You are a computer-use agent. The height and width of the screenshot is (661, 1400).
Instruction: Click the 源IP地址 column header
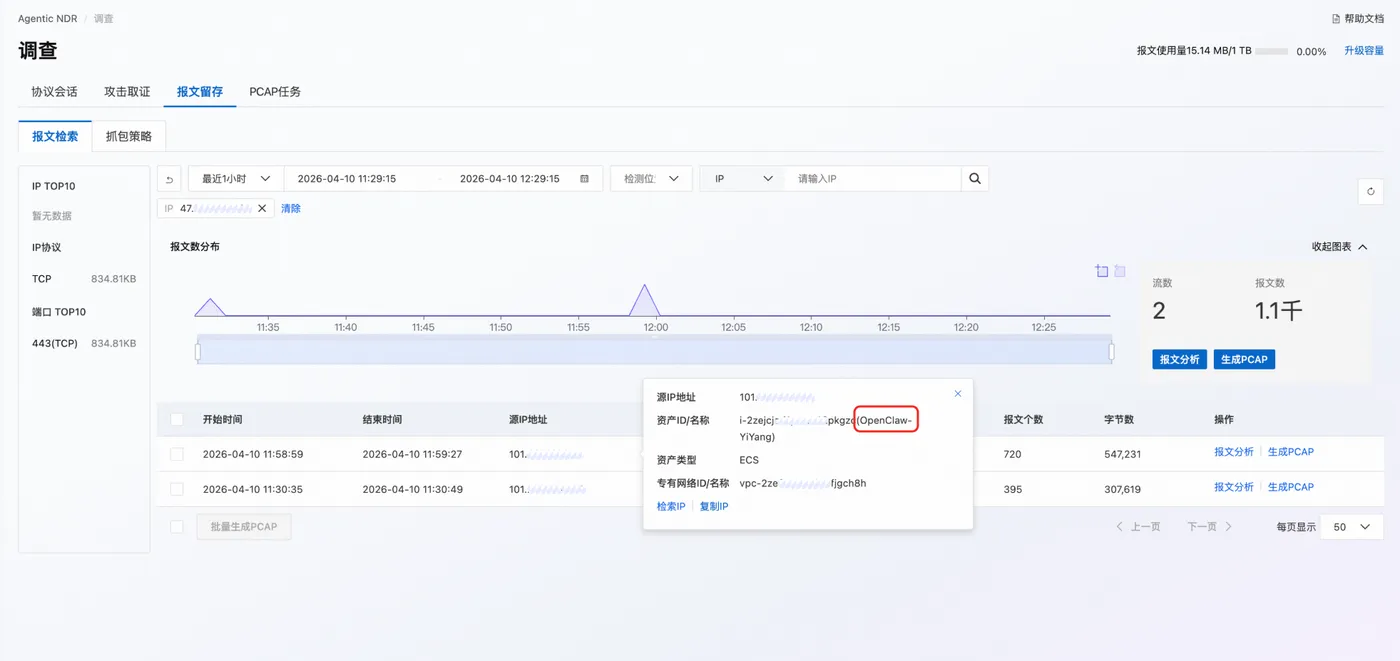(x=528, y=420)
